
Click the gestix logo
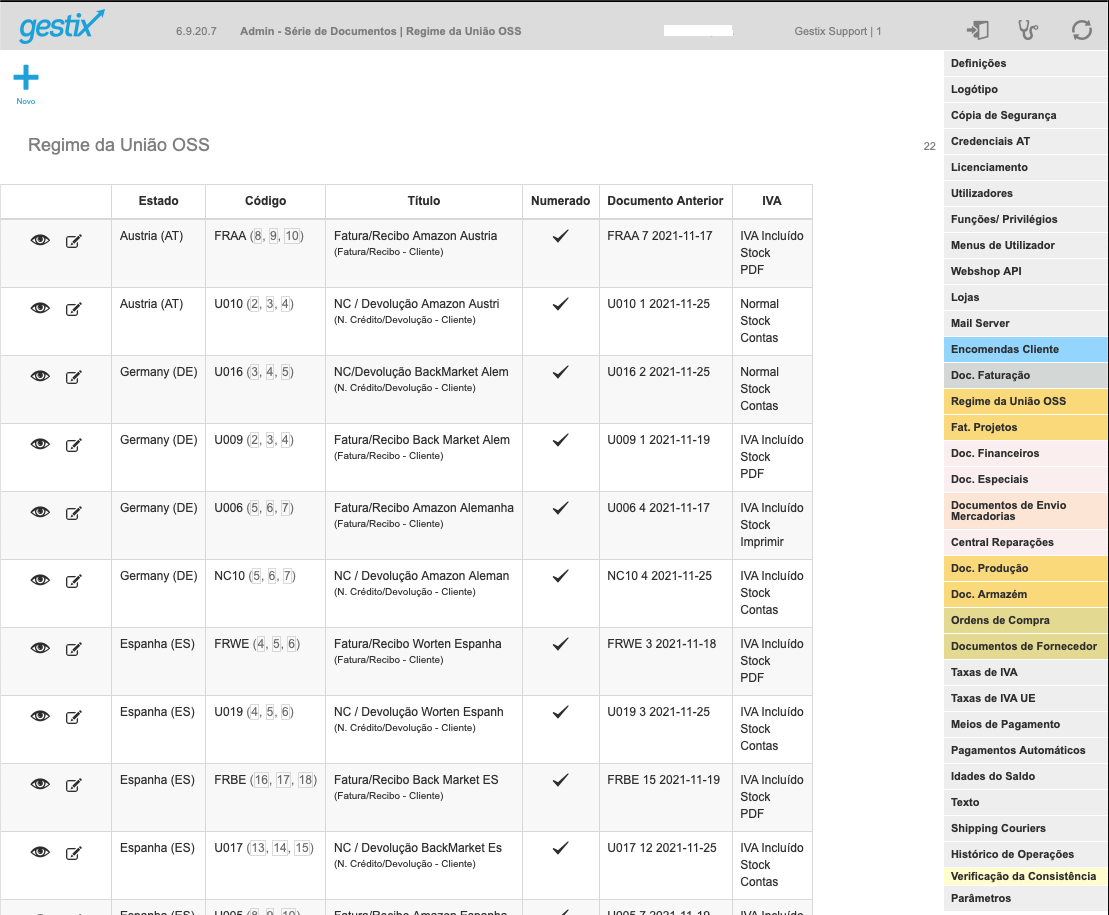coord(62,26)
